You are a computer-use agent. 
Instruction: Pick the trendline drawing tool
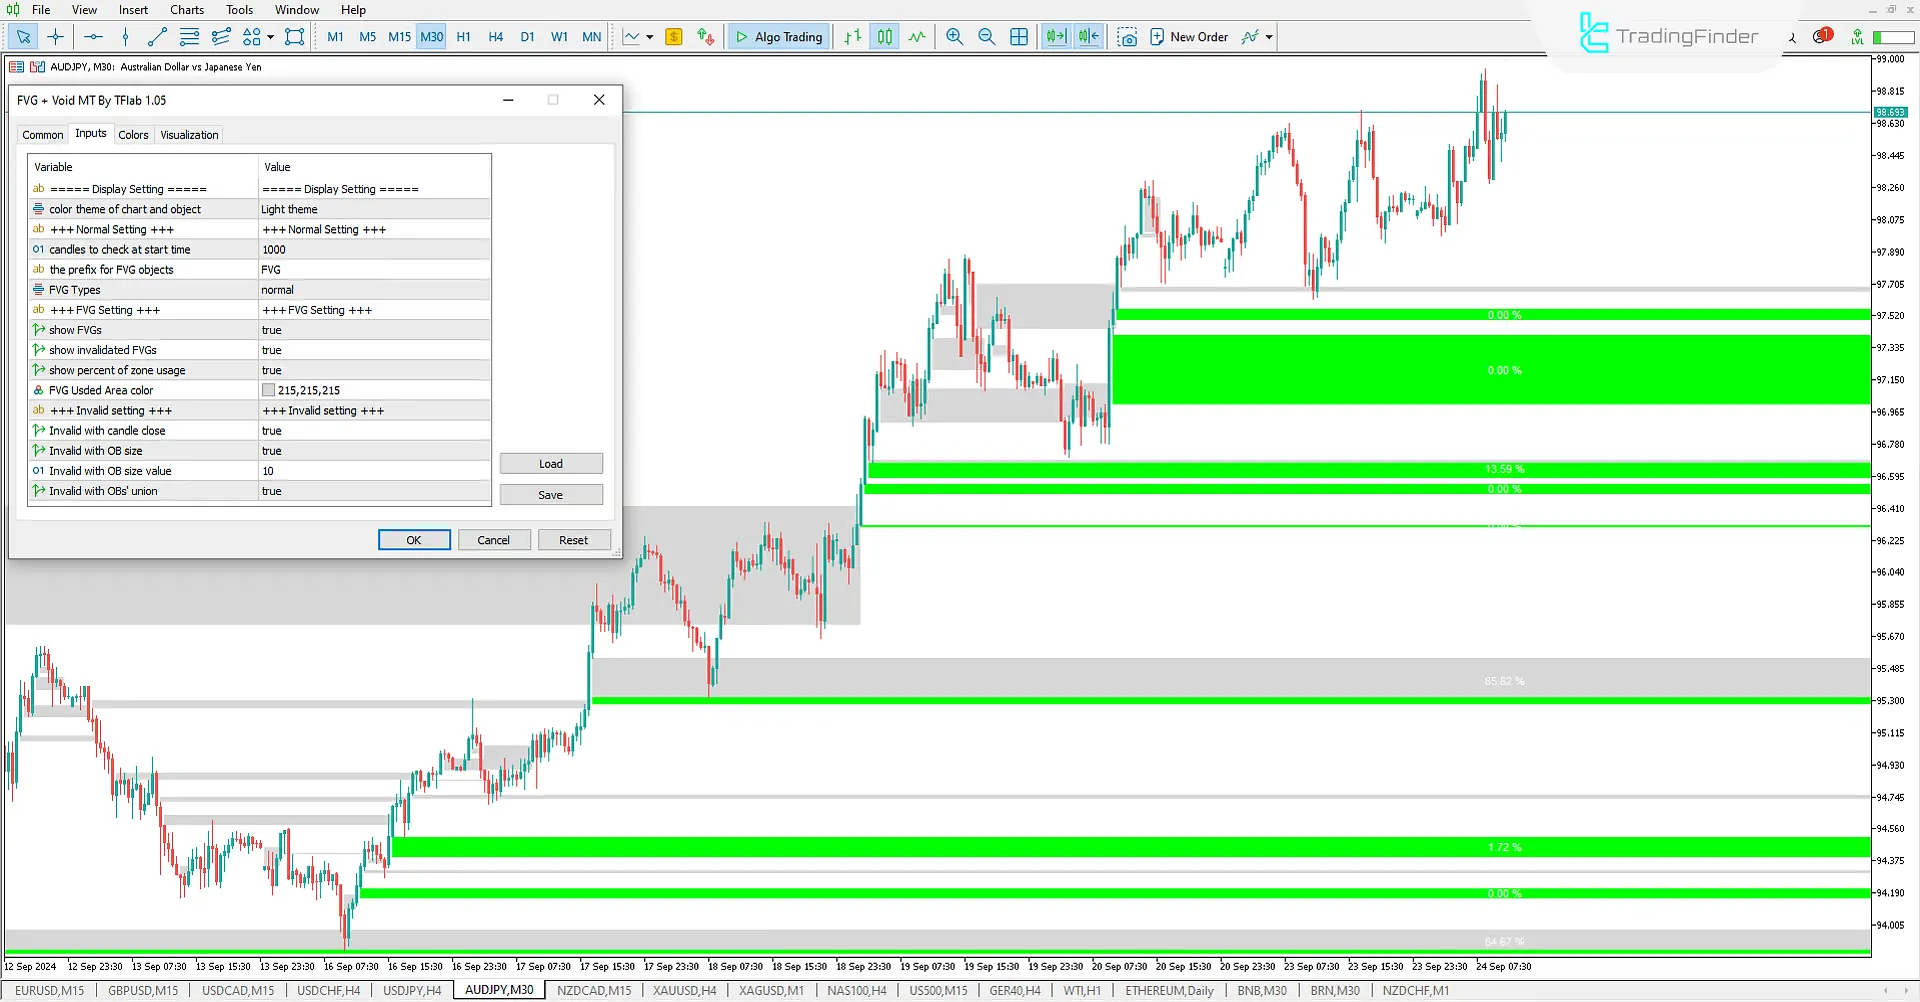pyautogui.click(x=157, y=37)
